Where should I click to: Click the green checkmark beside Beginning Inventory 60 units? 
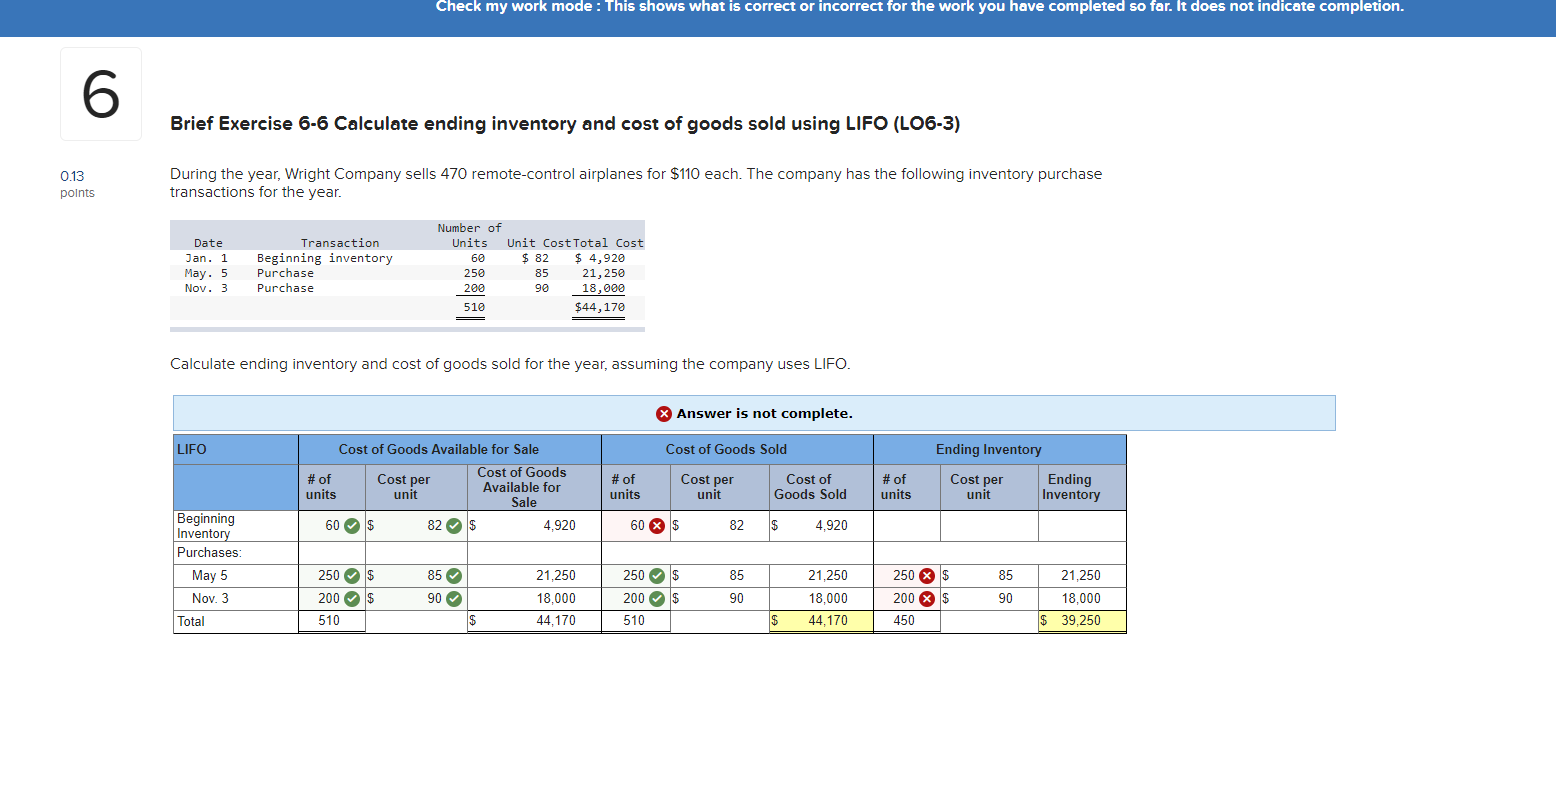pos(352,525)
